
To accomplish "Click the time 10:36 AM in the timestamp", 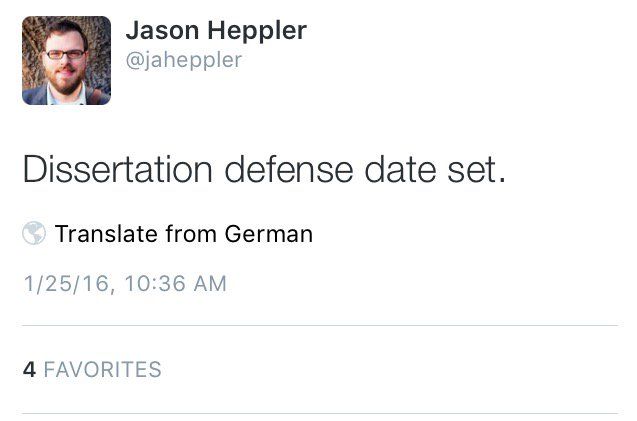I will tap(175, 284).
